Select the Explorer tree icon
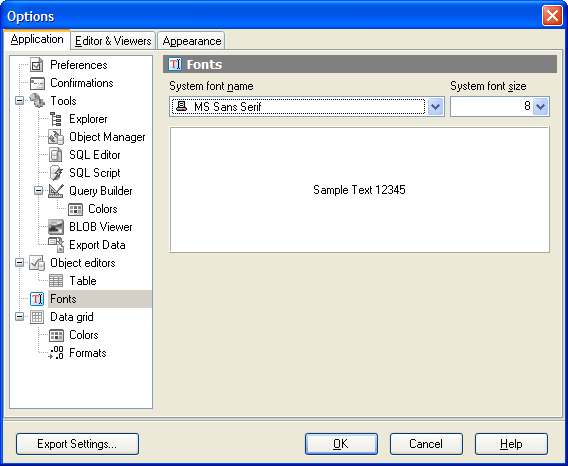The width and height of the screenshot is (568, 466). click(56, 119)
